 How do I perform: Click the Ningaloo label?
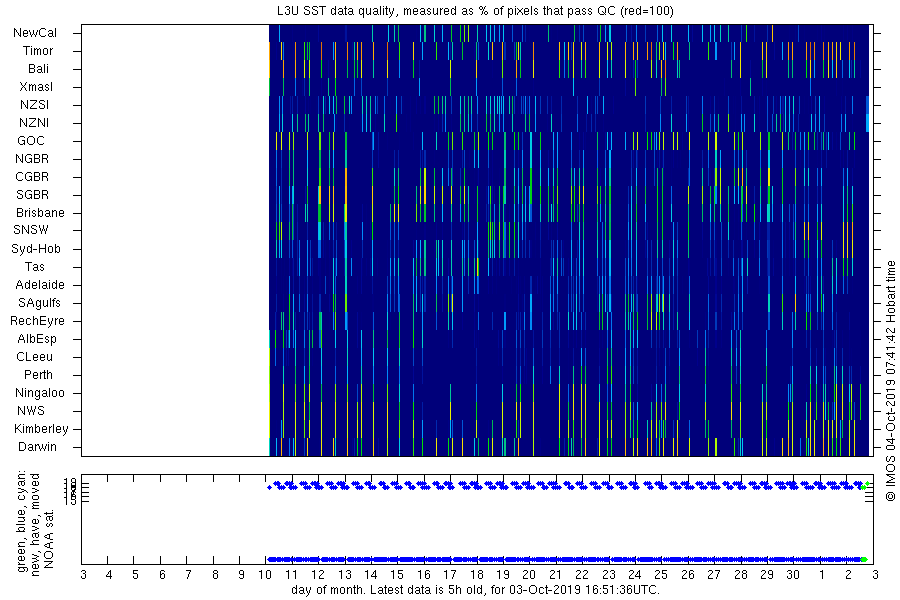tap(40, 393)
